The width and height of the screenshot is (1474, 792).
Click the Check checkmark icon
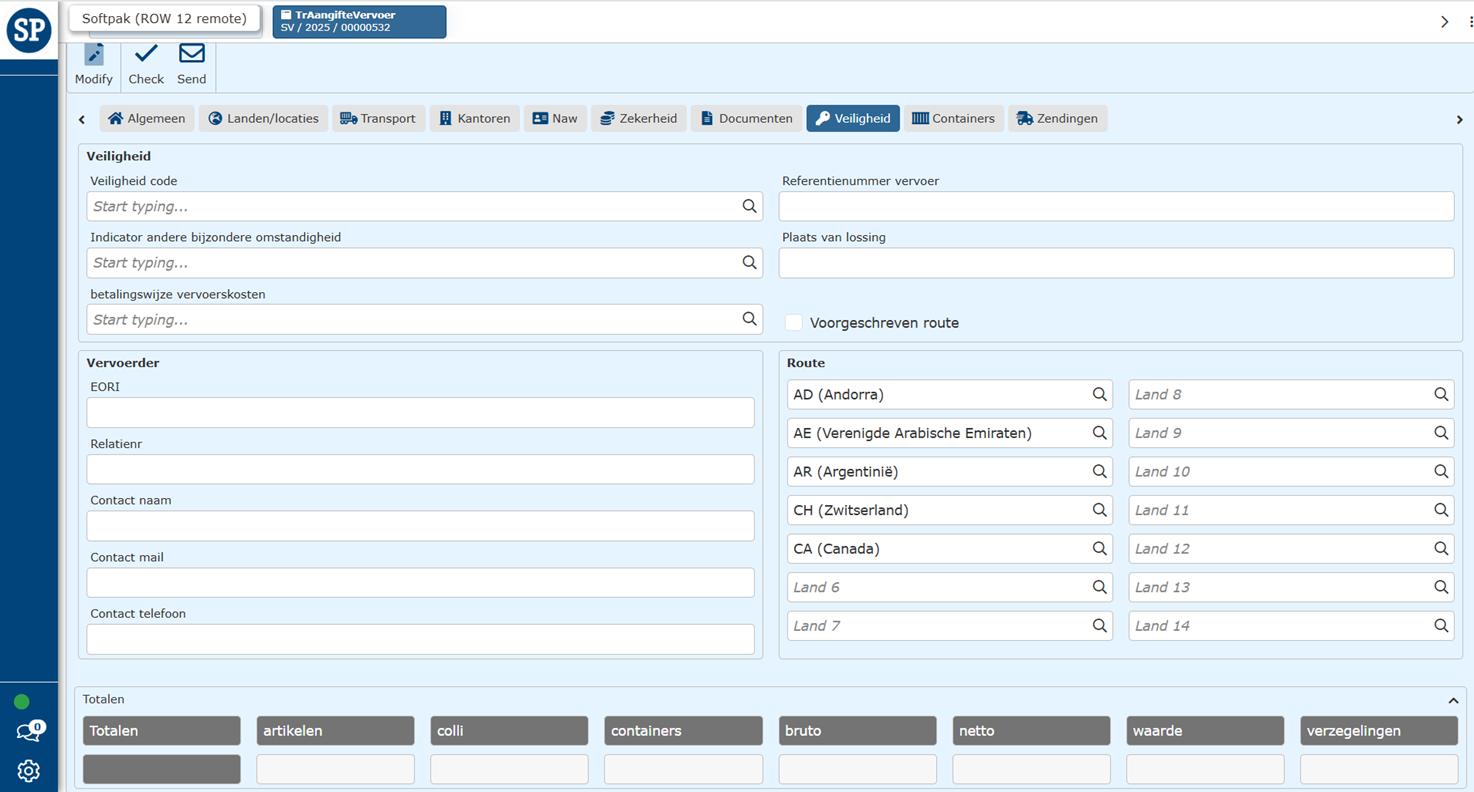(146, 54)
